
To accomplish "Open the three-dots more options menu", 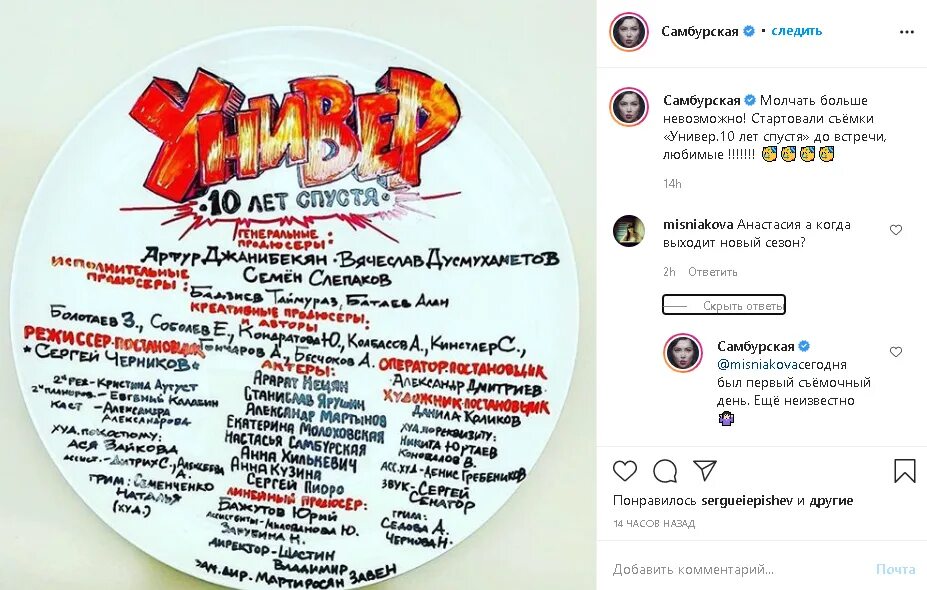I will pyautogui.click(x=907, y=32).
